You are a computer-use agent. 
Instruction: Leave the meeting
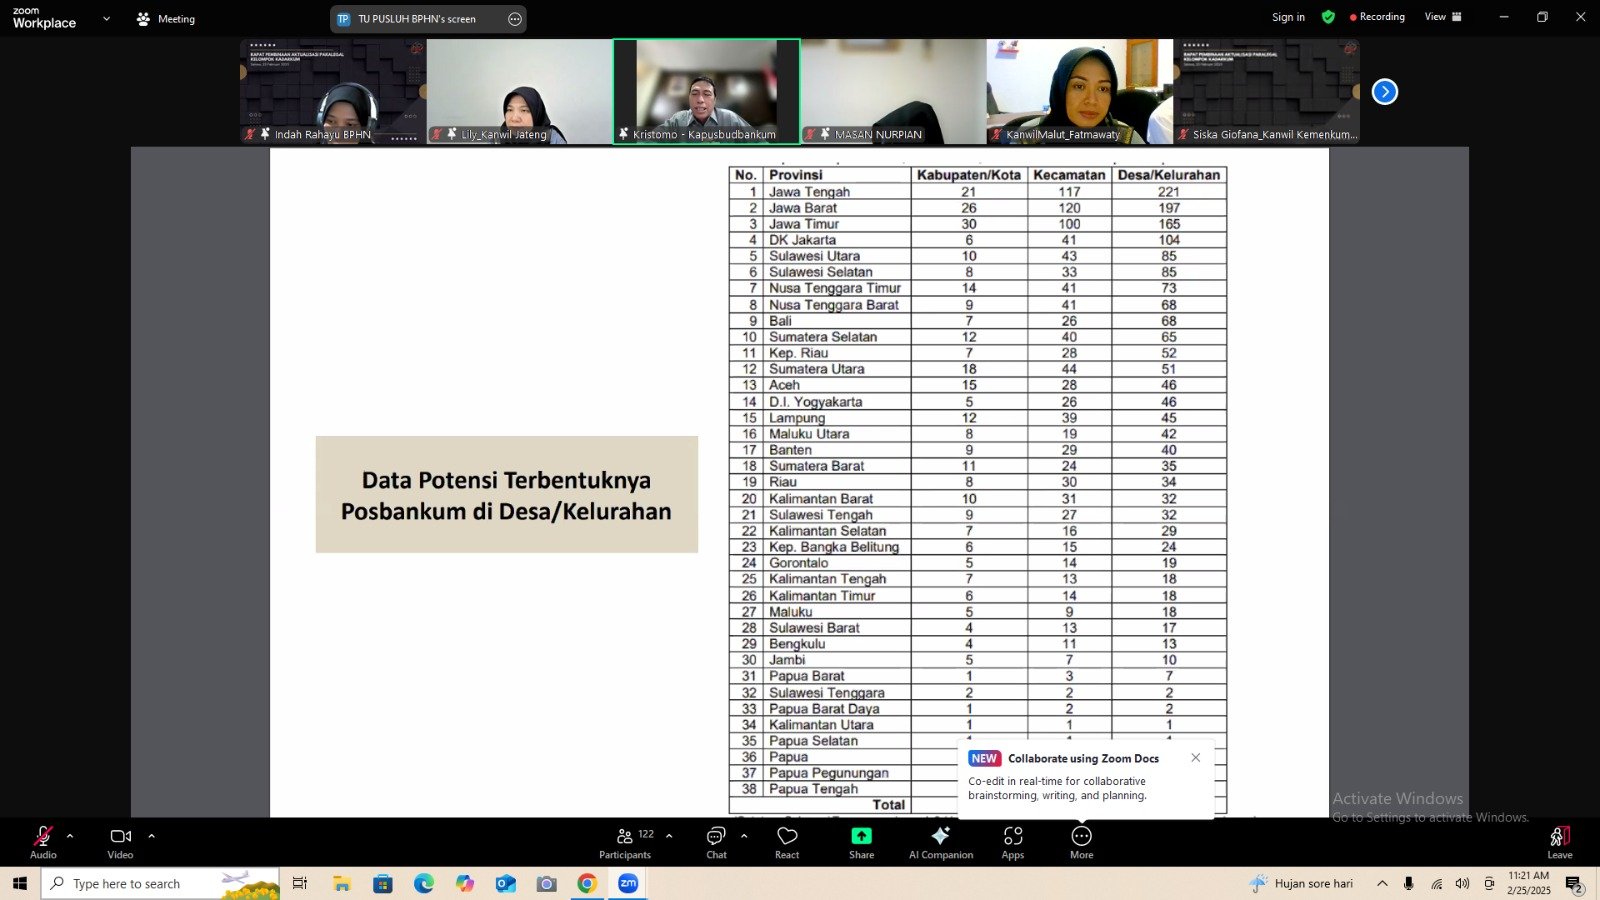(1560, 842)
